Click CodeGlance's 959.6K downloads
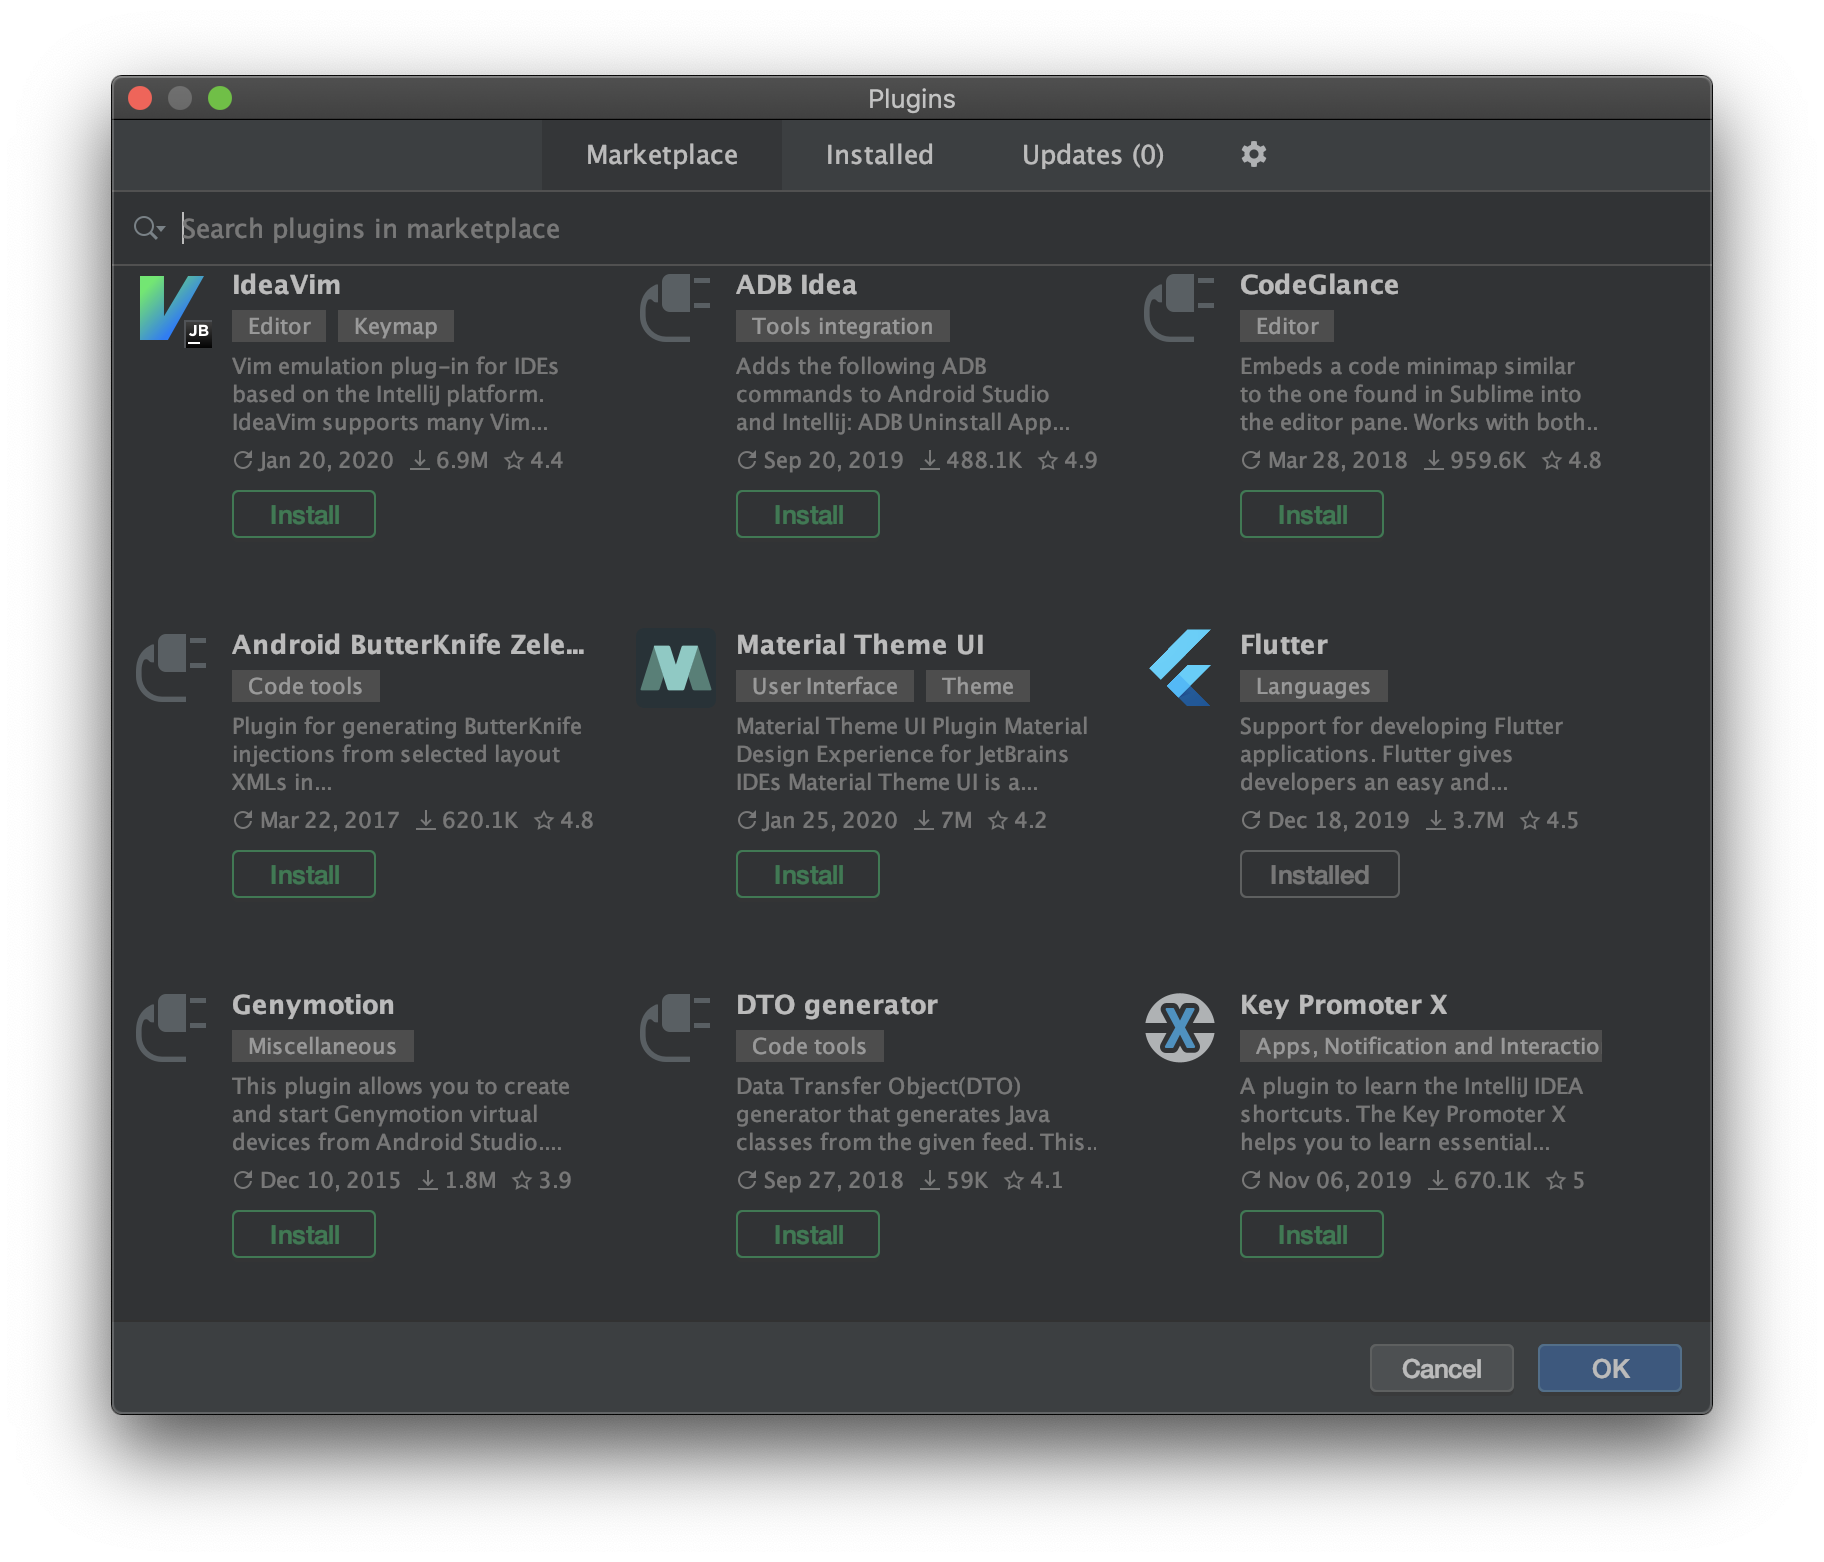This screenshot has width=1824, height=1562. click(x=1475, y=461)
